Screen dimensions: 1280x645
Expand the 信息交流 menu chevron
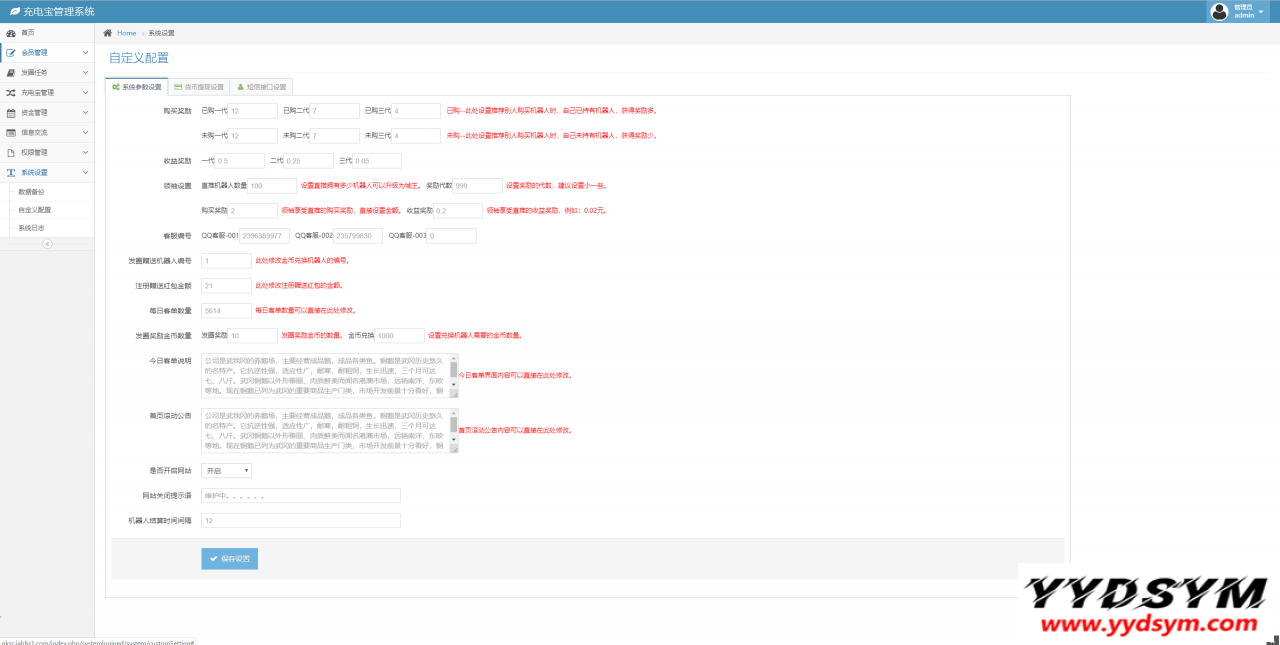pos(85,132)
